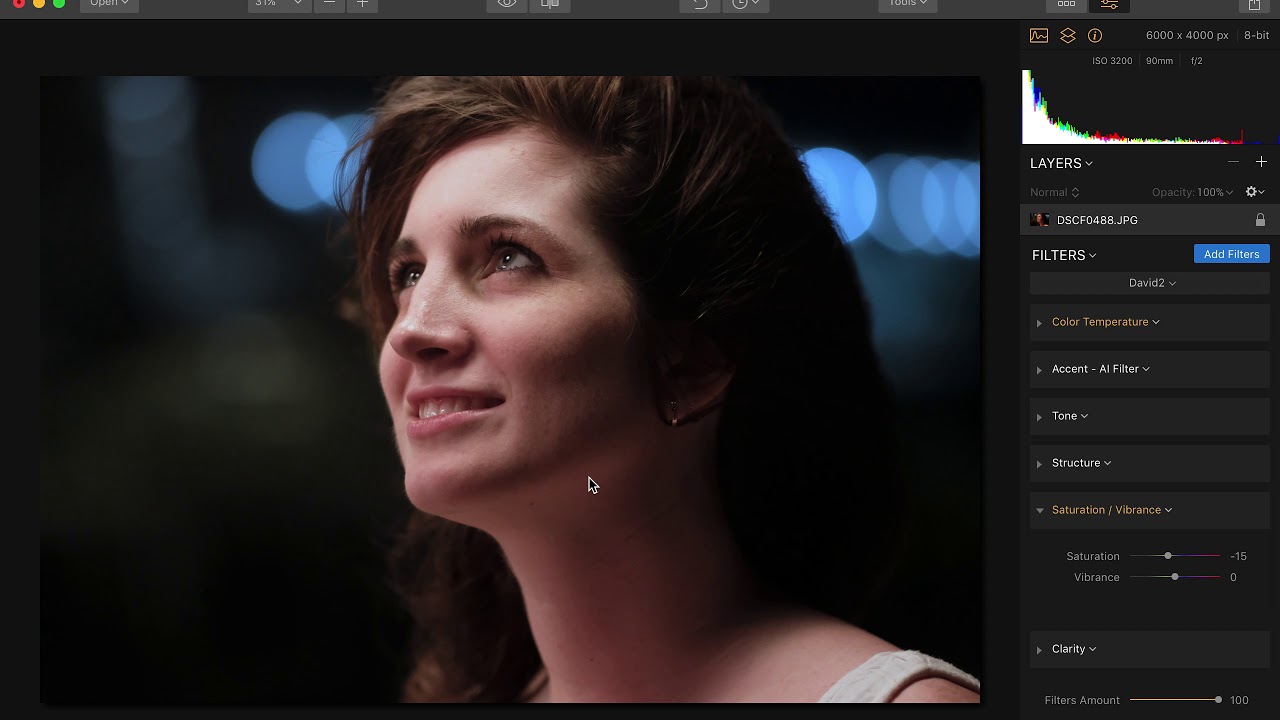1280x720 pixels.
Task: Show image info with the info icon
Action: [1095, 35]
